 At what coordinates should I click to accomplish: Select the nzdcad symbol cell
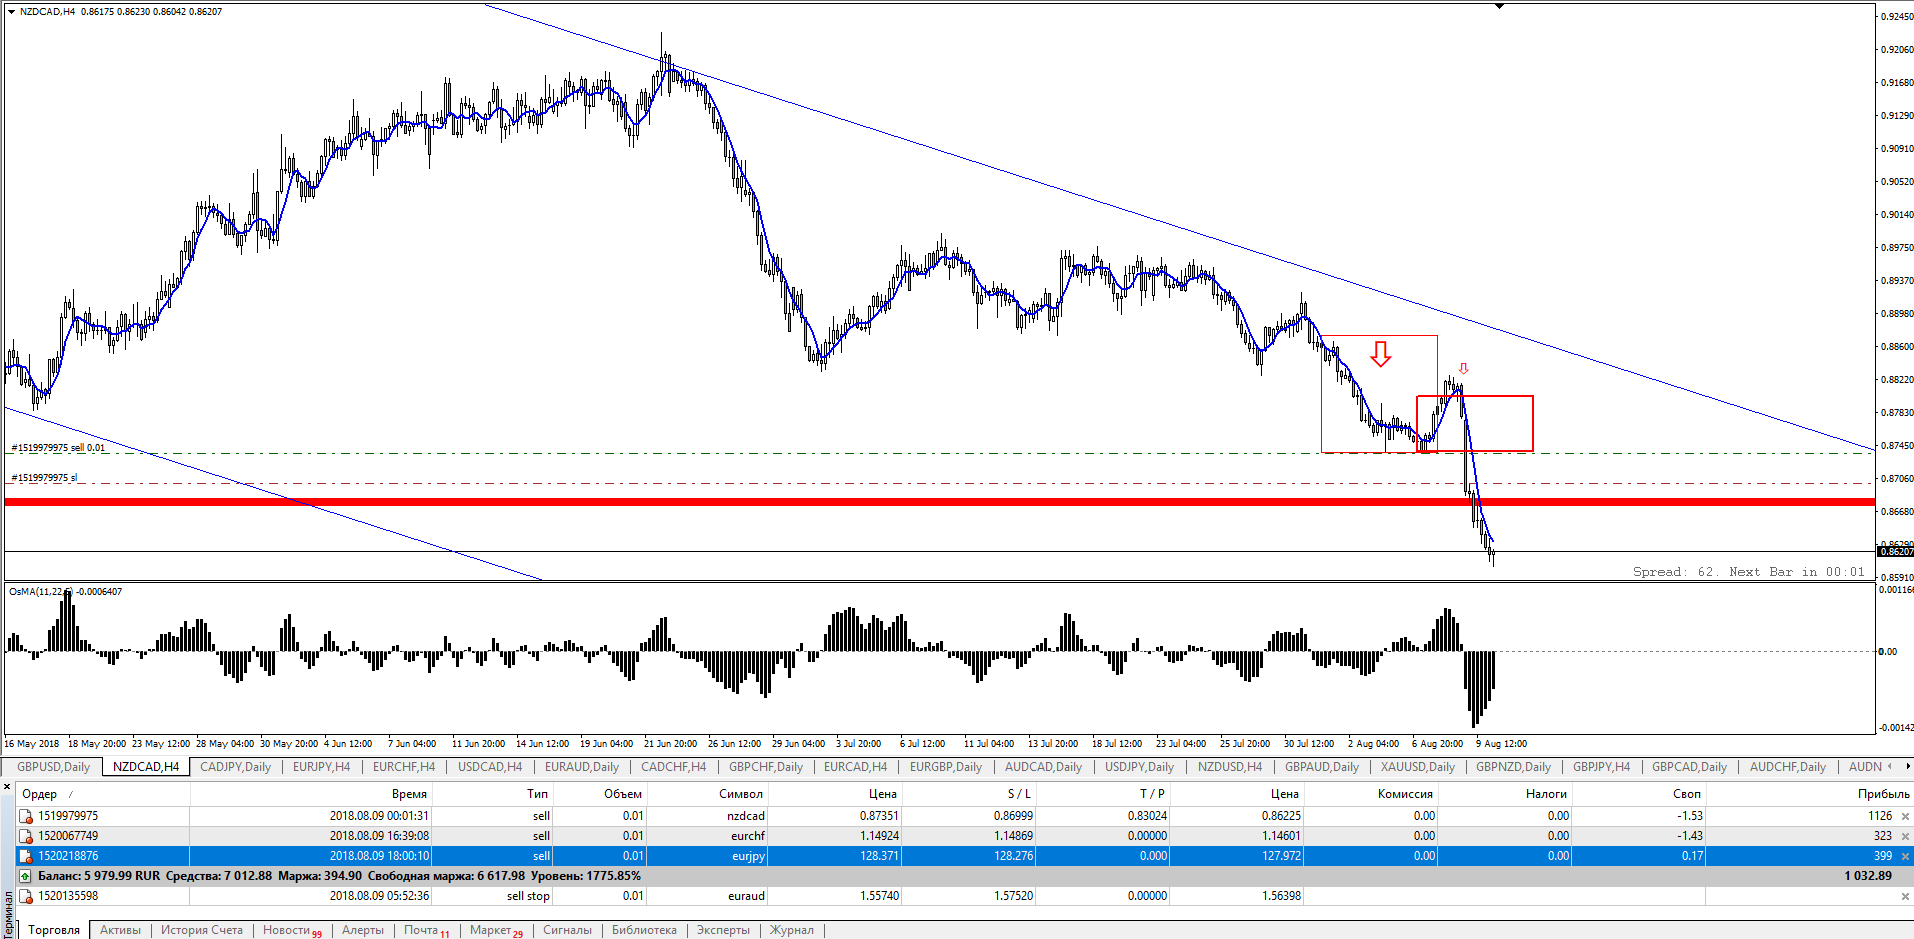pos(746,816)
